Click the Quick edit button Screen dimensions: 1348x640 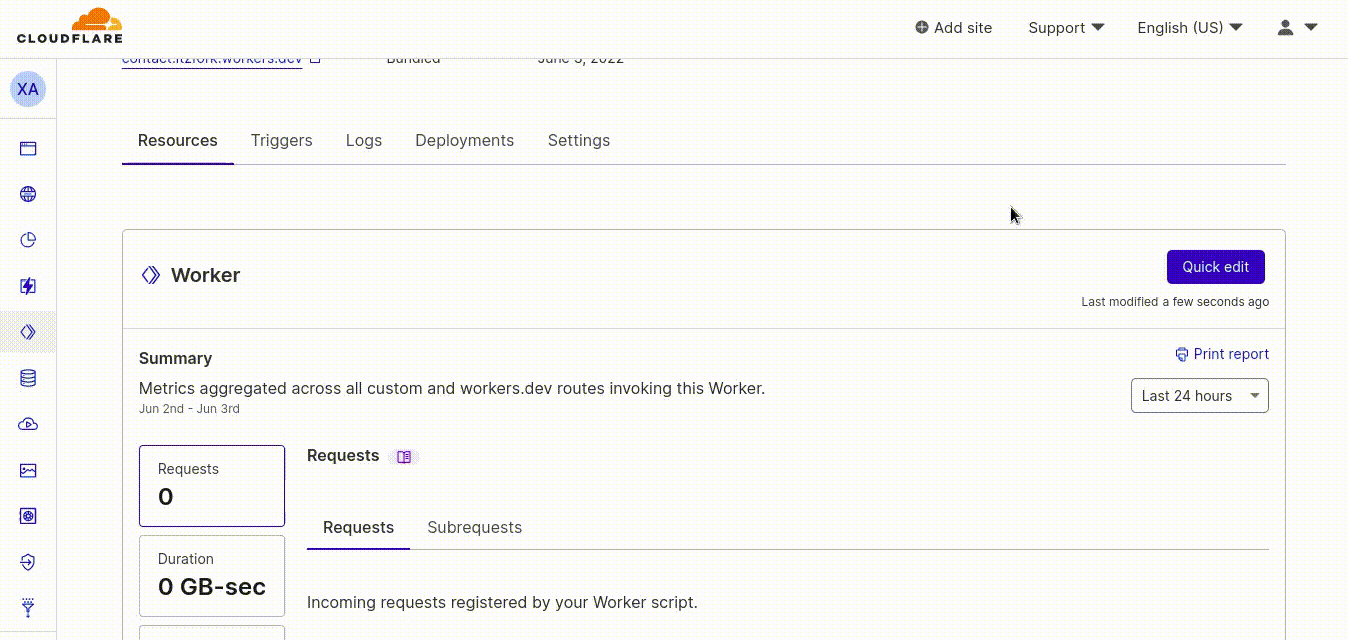pos(1215,267)
